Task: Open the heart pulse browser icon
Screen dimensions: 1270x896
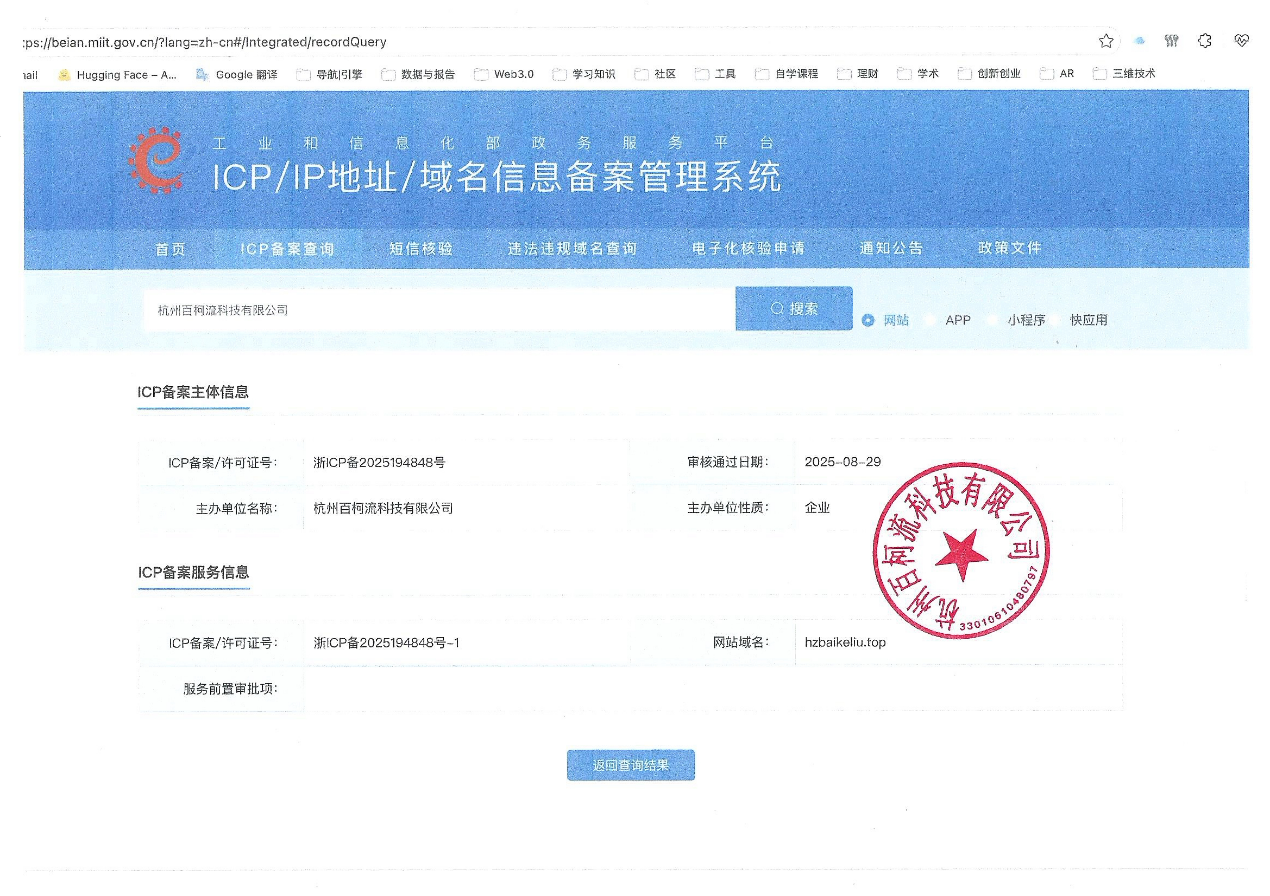Action: (x=1241, y=41)
